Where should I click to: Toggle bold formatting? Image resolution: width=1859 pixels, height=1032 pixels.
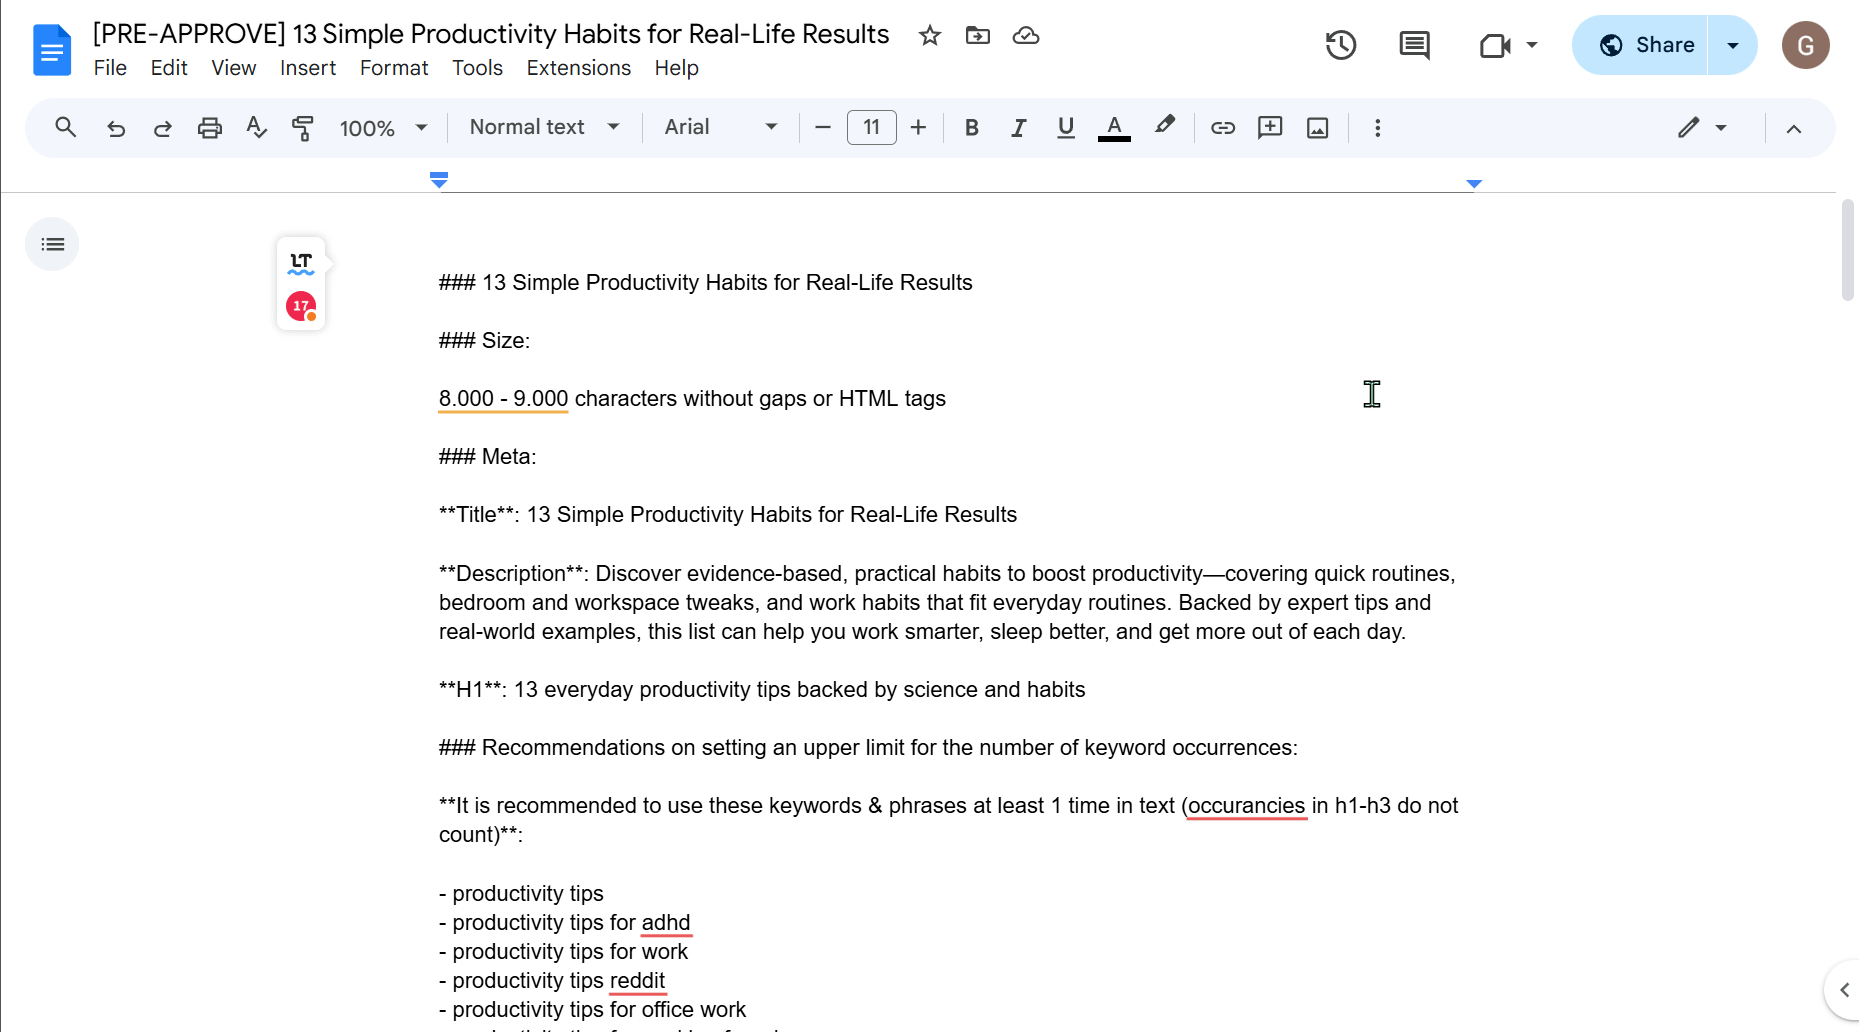pyautogui.click(x=971, y=128)
